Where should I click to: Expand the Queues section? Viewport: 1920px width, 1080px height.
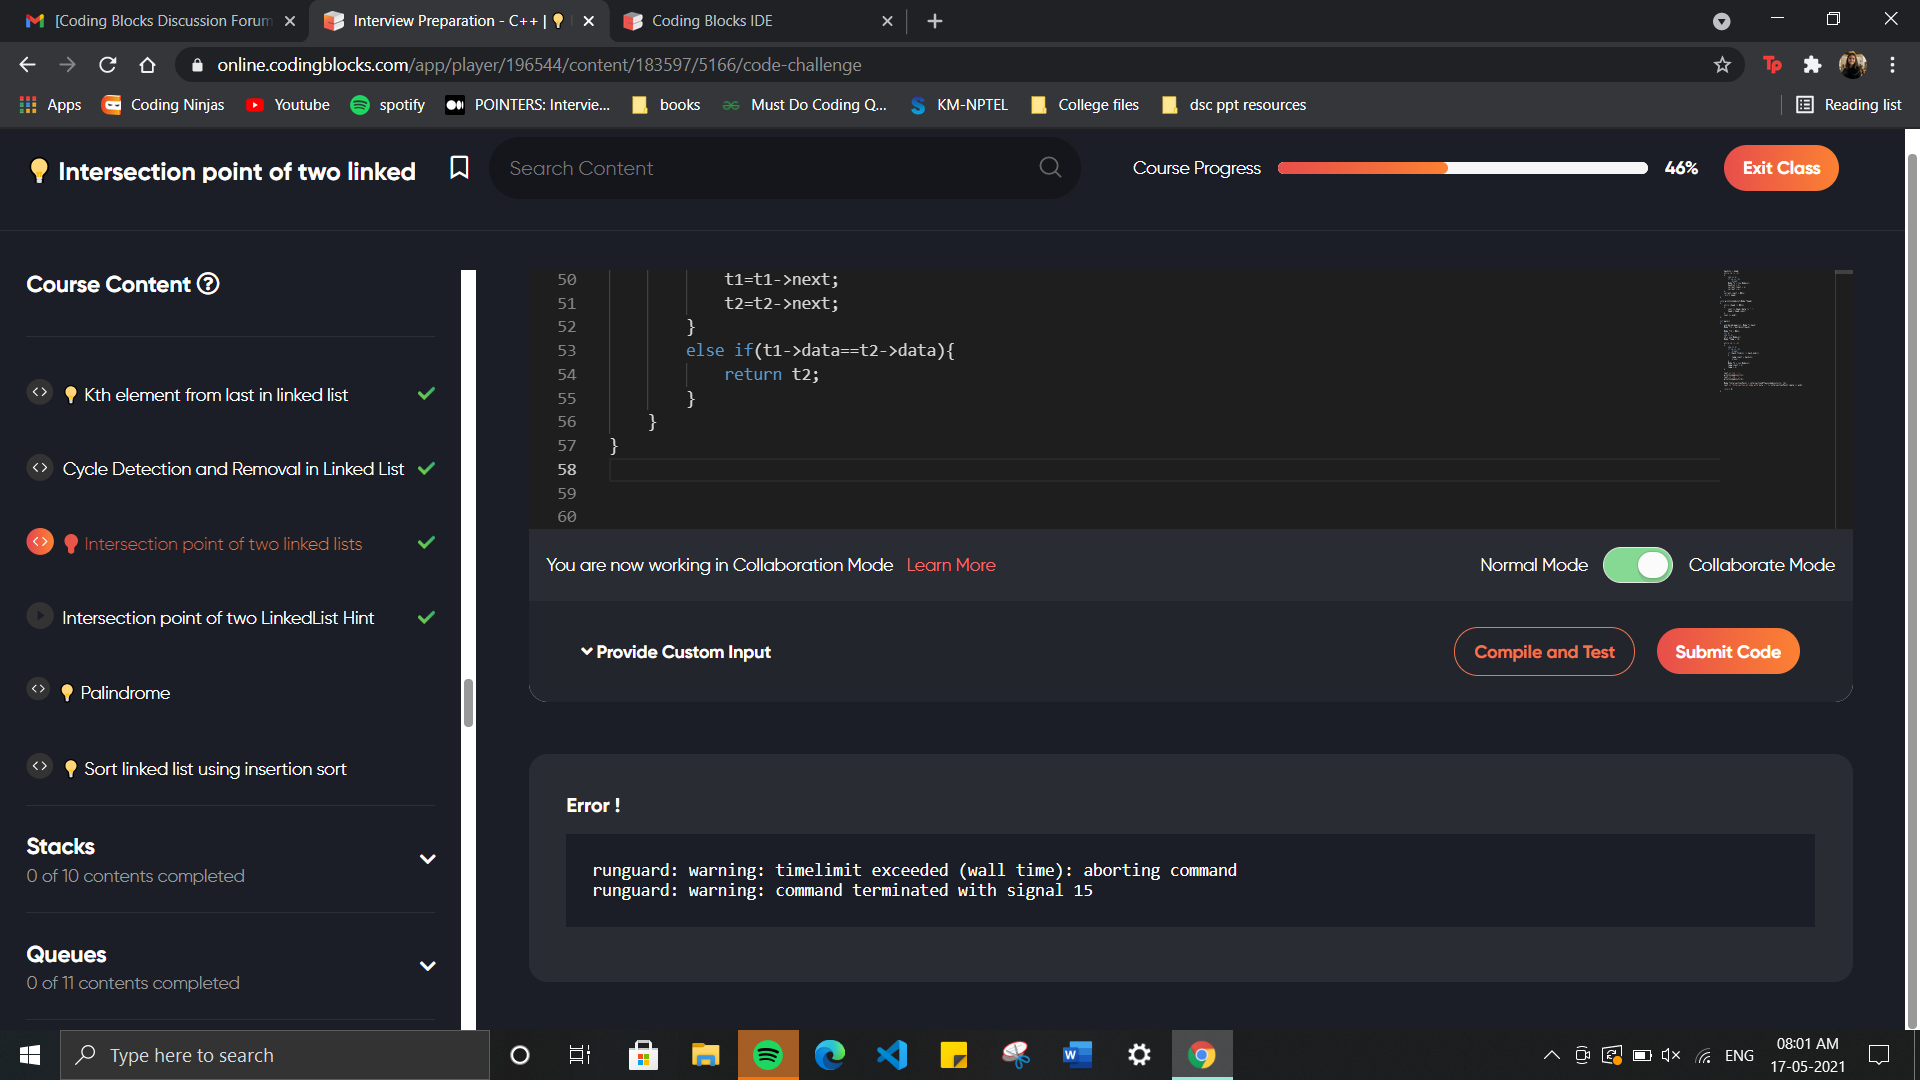click(x=427, y=967)
